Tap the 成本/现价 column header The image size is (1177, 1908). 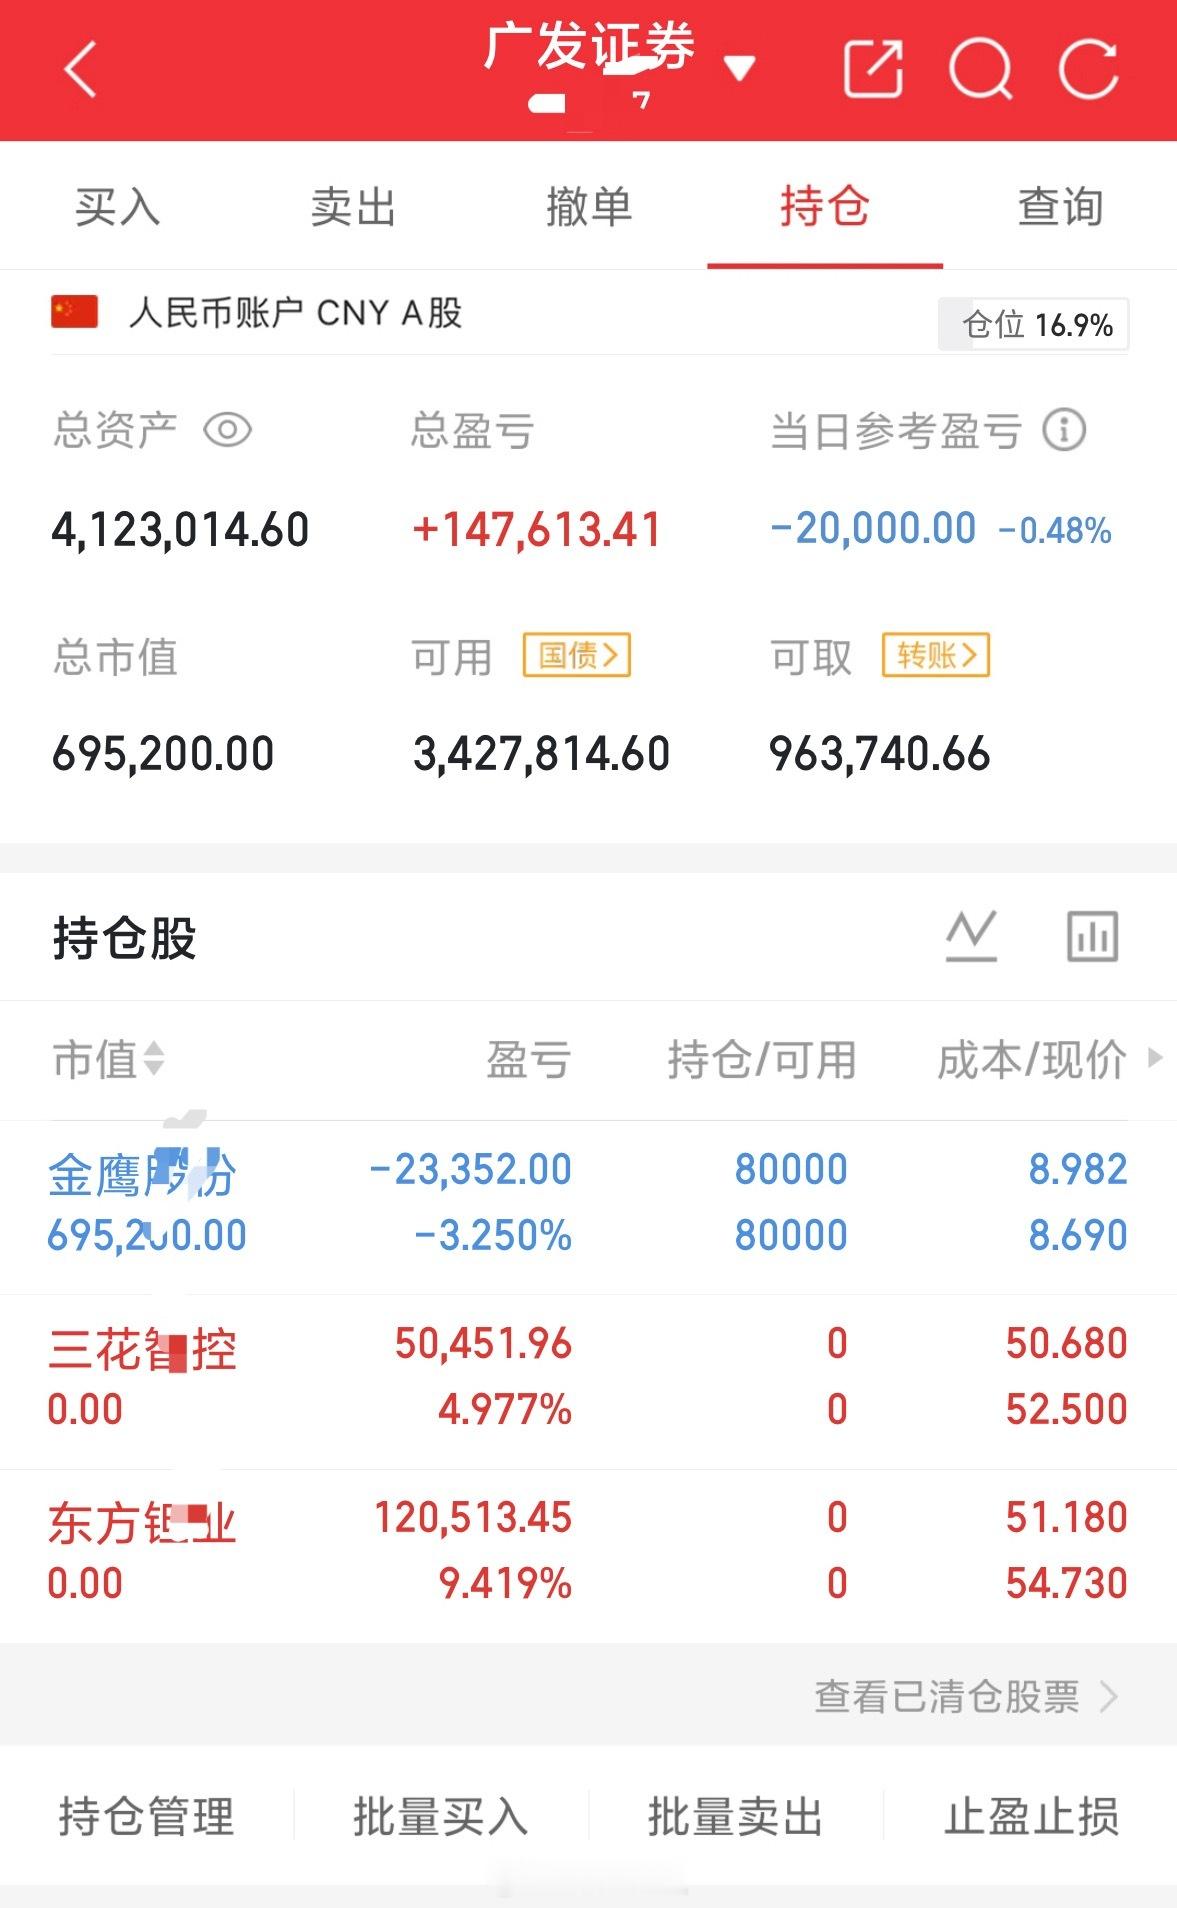click(1032, 1059)
